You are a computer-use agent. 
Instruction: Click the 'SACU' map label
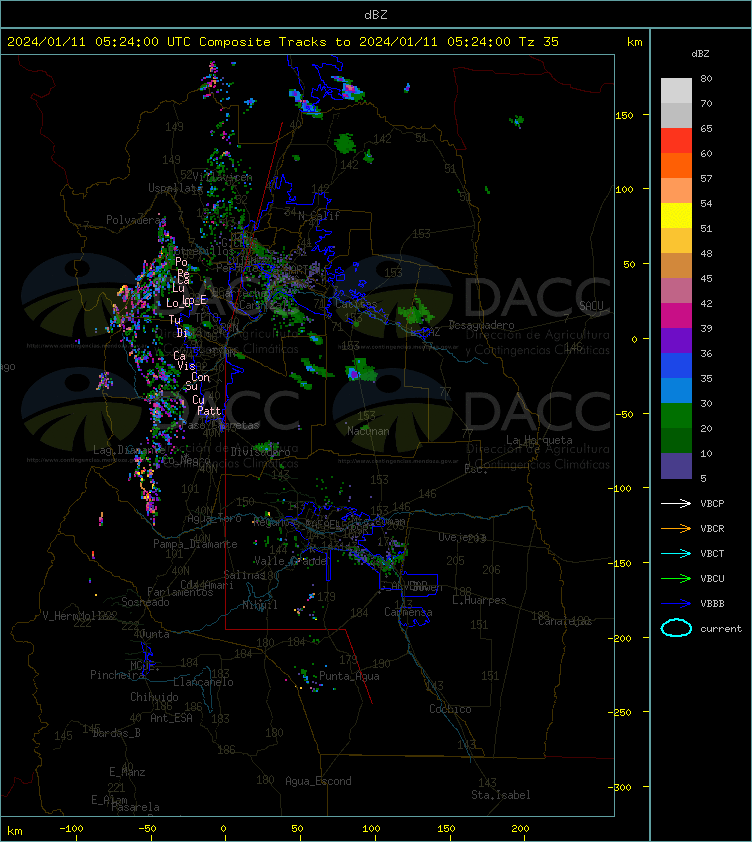[x=591, y=306]
